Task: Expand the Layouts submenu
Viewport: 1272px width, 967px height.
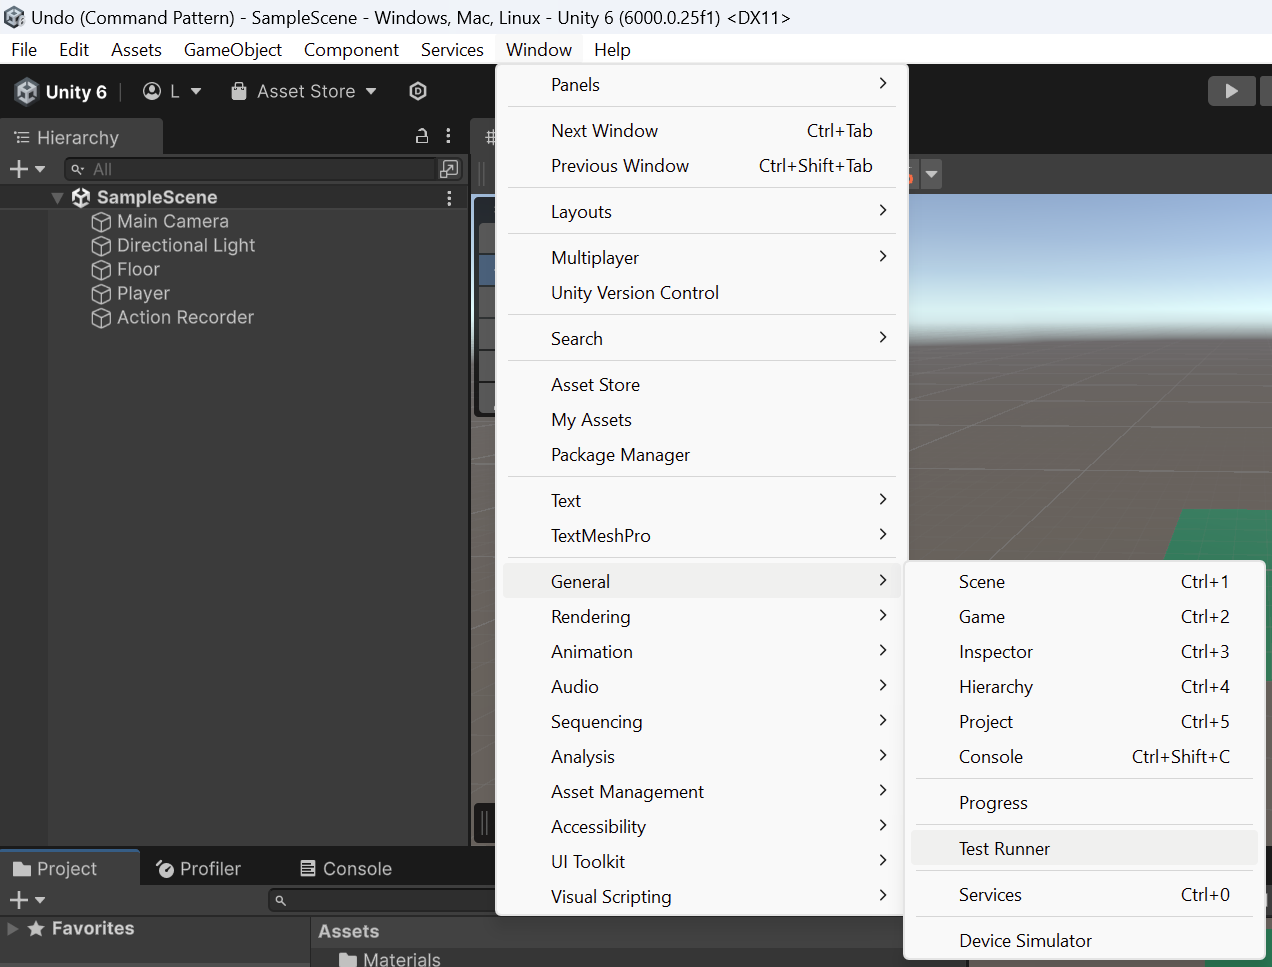Action: coord(702,212)
